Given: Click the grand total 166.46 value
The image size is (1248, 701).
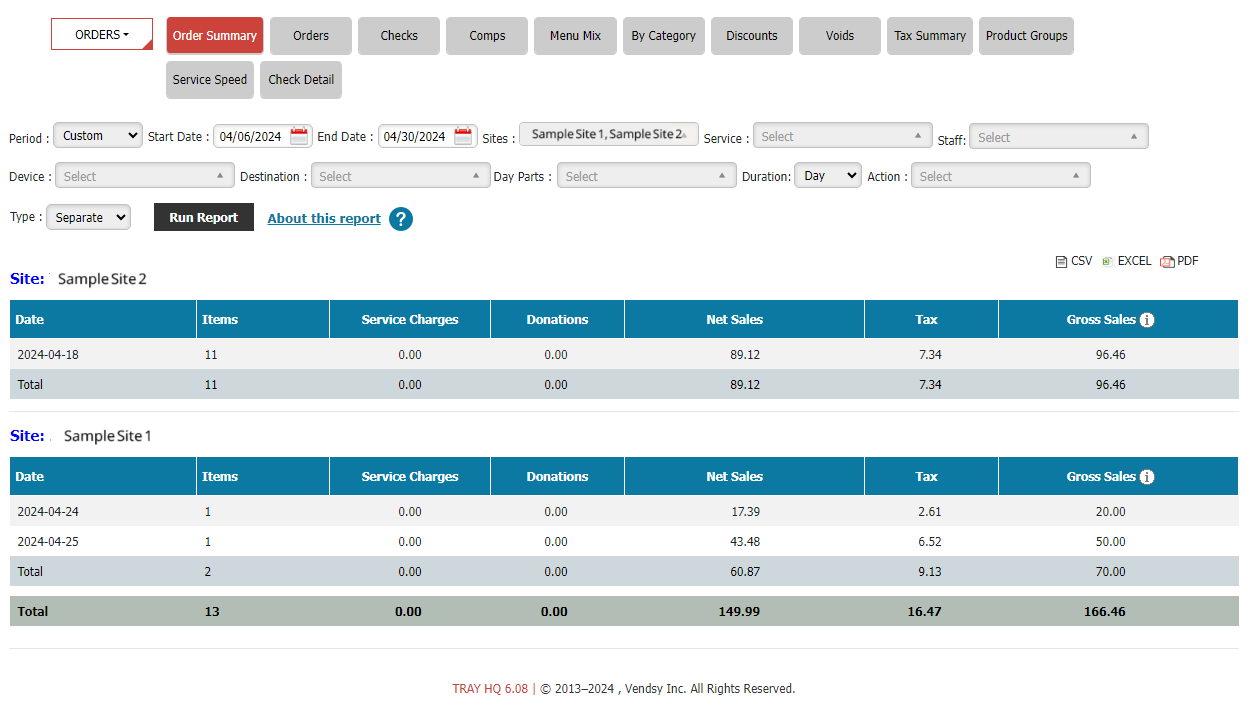Looking at the screenshot, I should click(1104, 611).
